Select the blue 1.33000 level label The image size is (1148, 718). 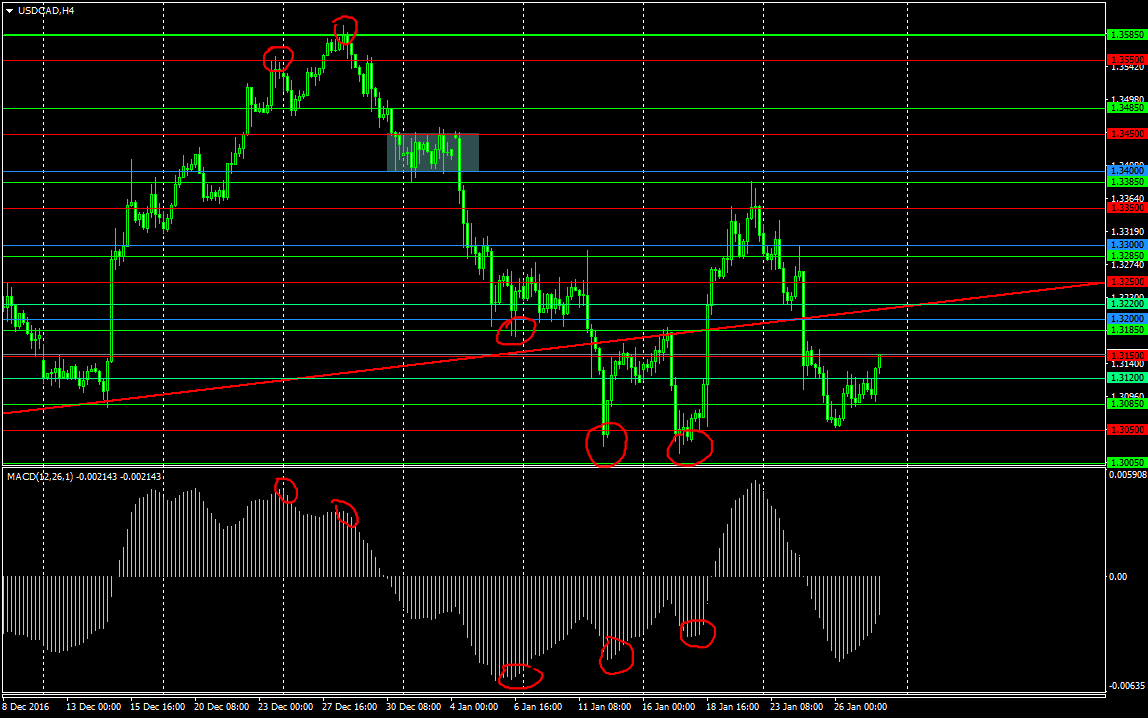tap(1127, 245)
